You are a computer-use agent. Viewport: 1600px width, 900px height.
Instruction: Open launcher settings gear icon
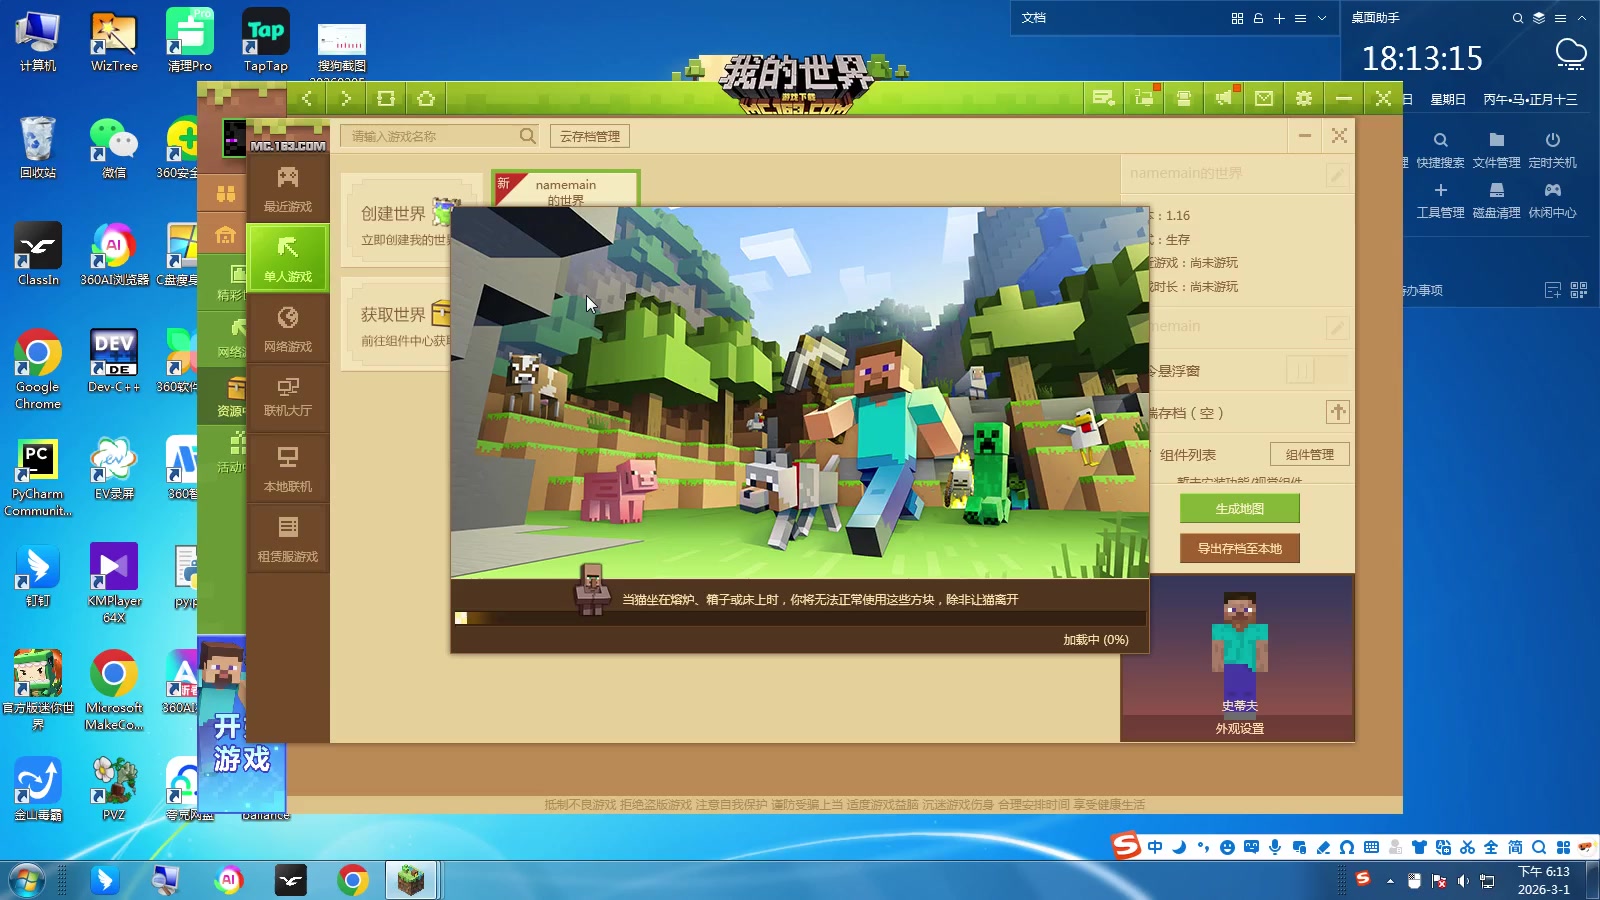(x=1303, y=98)
